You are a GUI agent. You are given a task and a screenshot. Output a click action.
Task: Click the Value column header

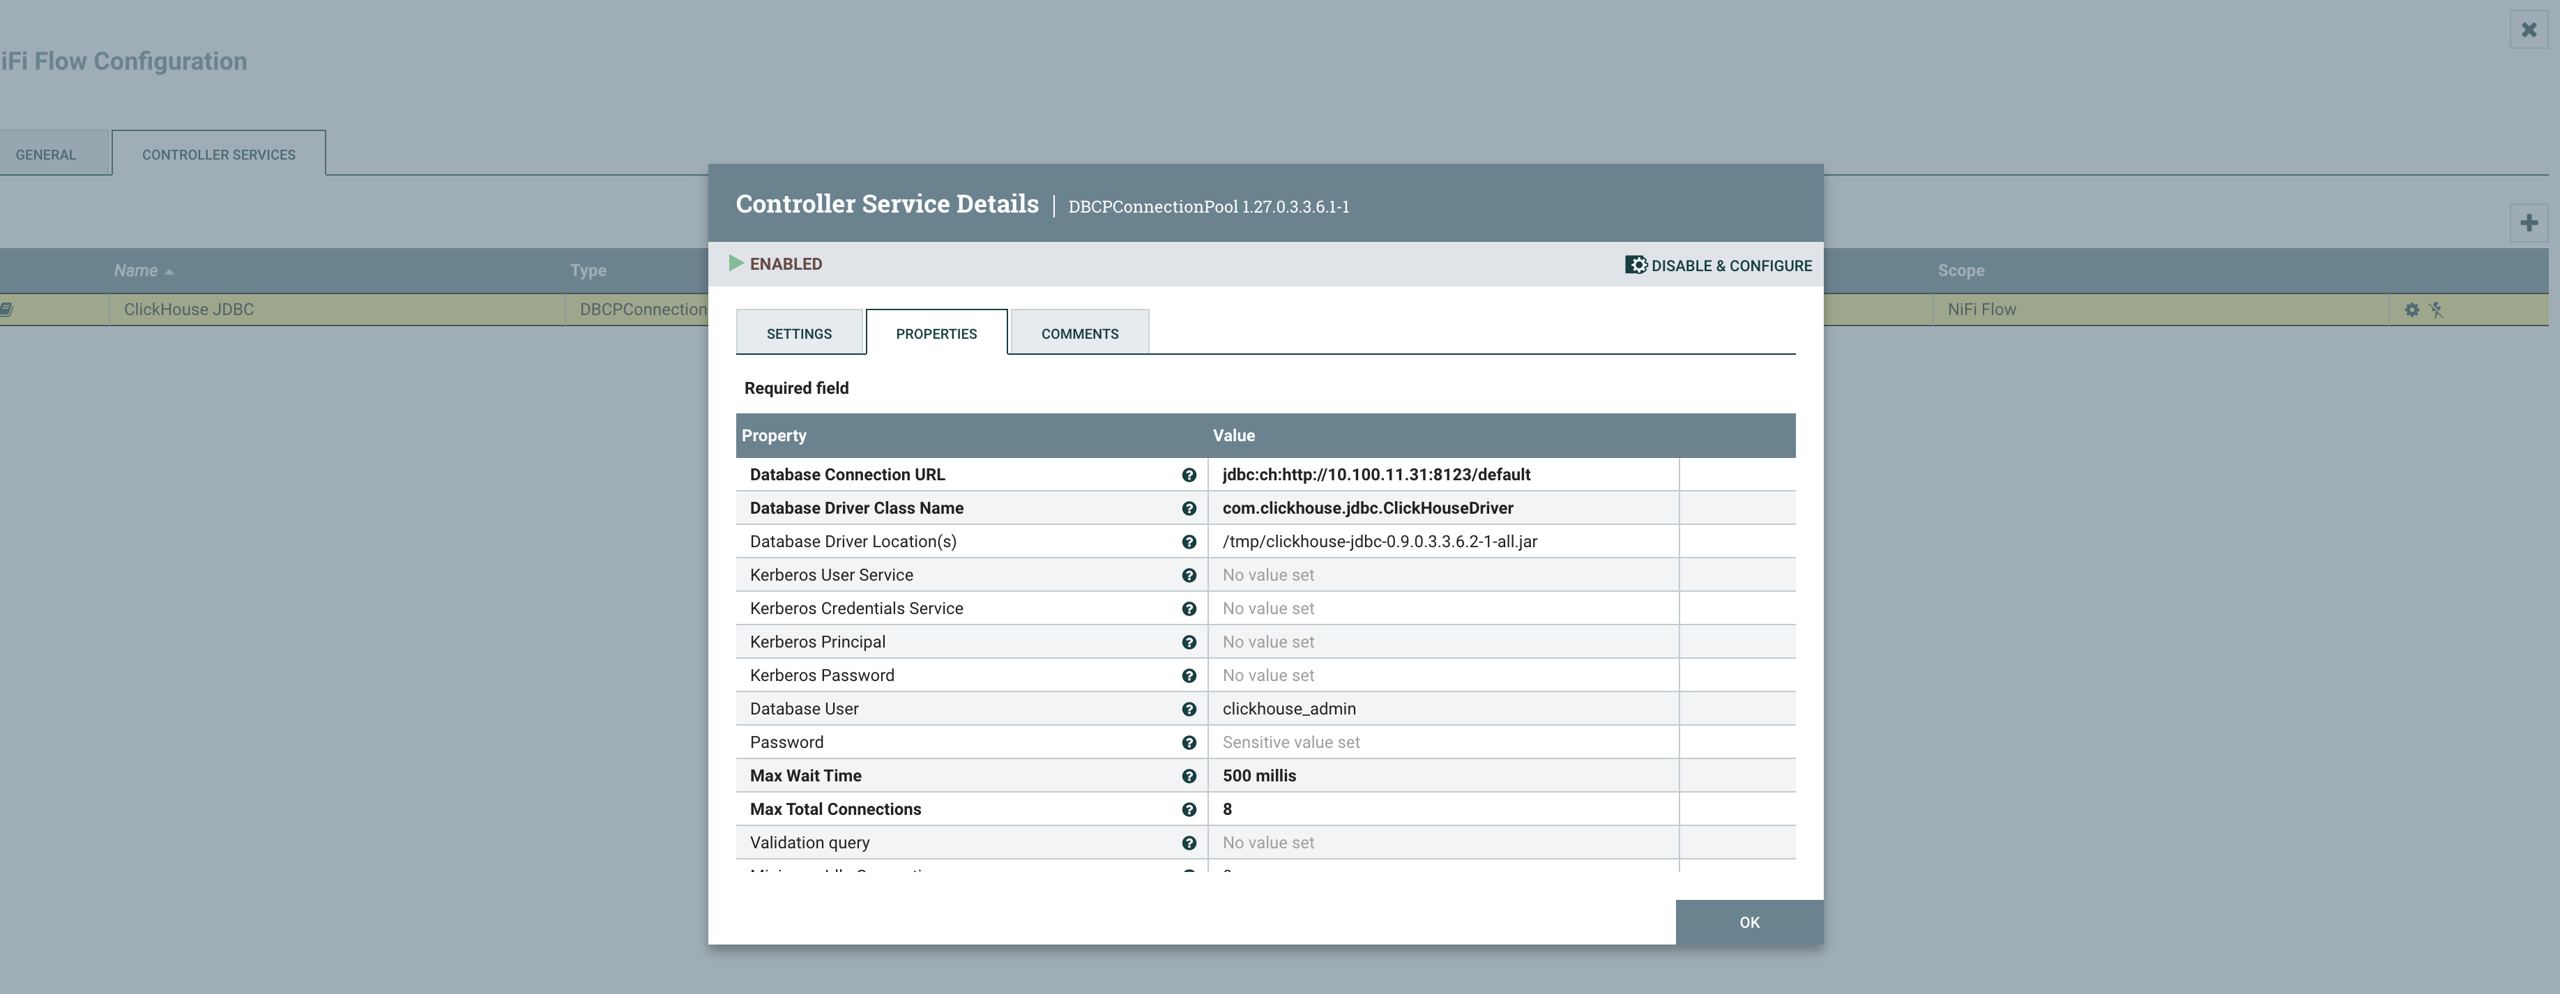pos(1234,435)
